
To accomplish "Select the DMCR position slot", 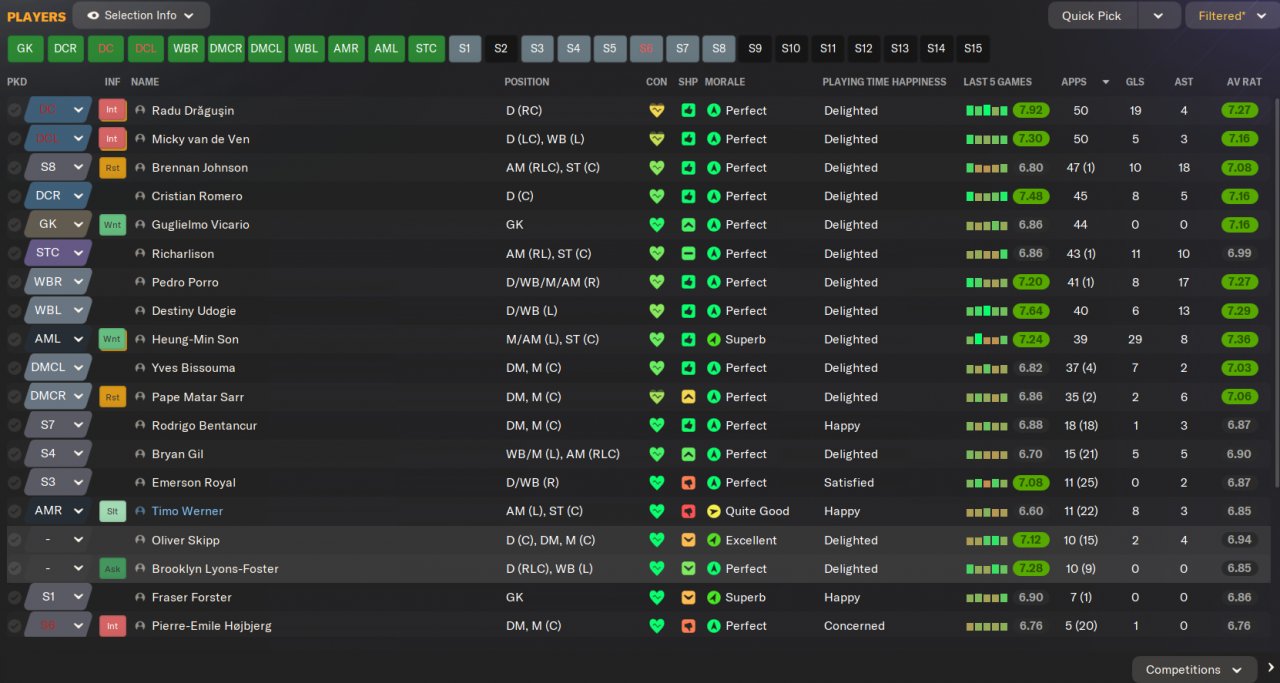I will click(x=226, y=48).
